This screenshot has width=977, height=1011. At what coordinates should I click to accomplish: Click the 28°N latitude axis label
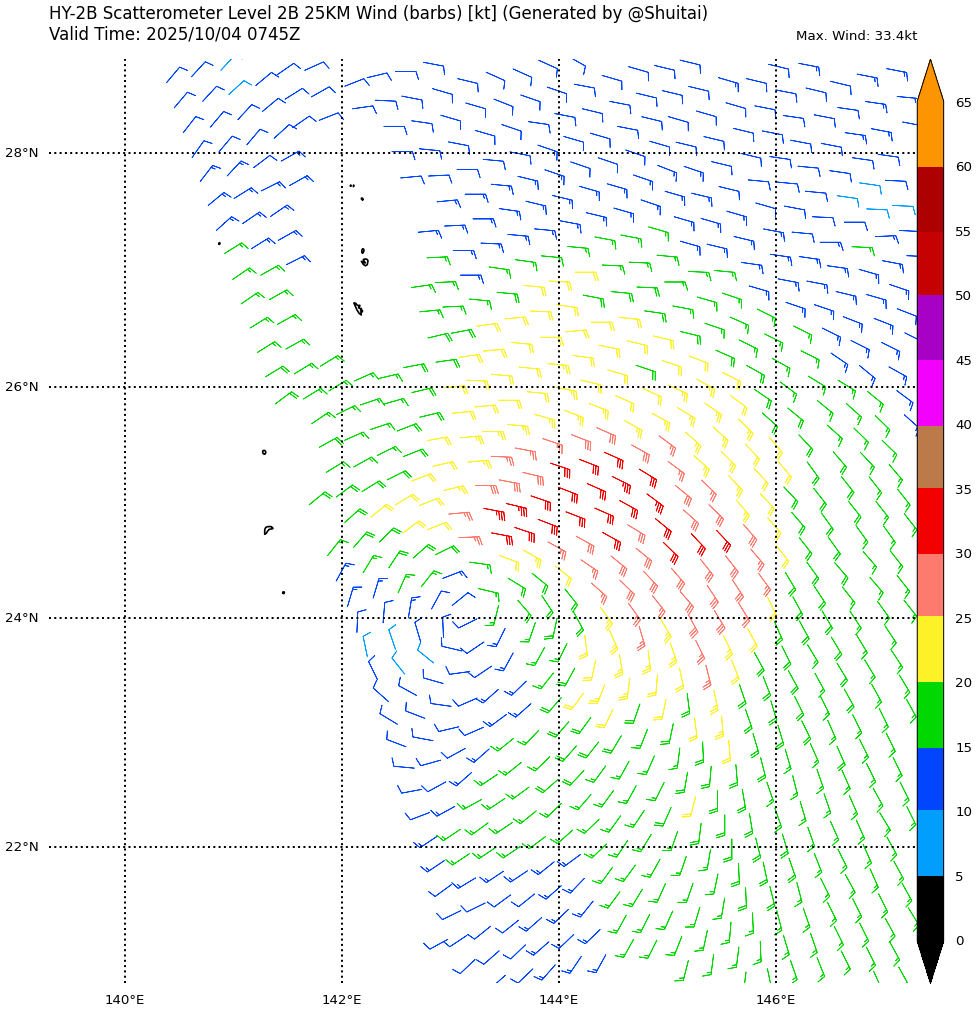[x=22, y=153]
